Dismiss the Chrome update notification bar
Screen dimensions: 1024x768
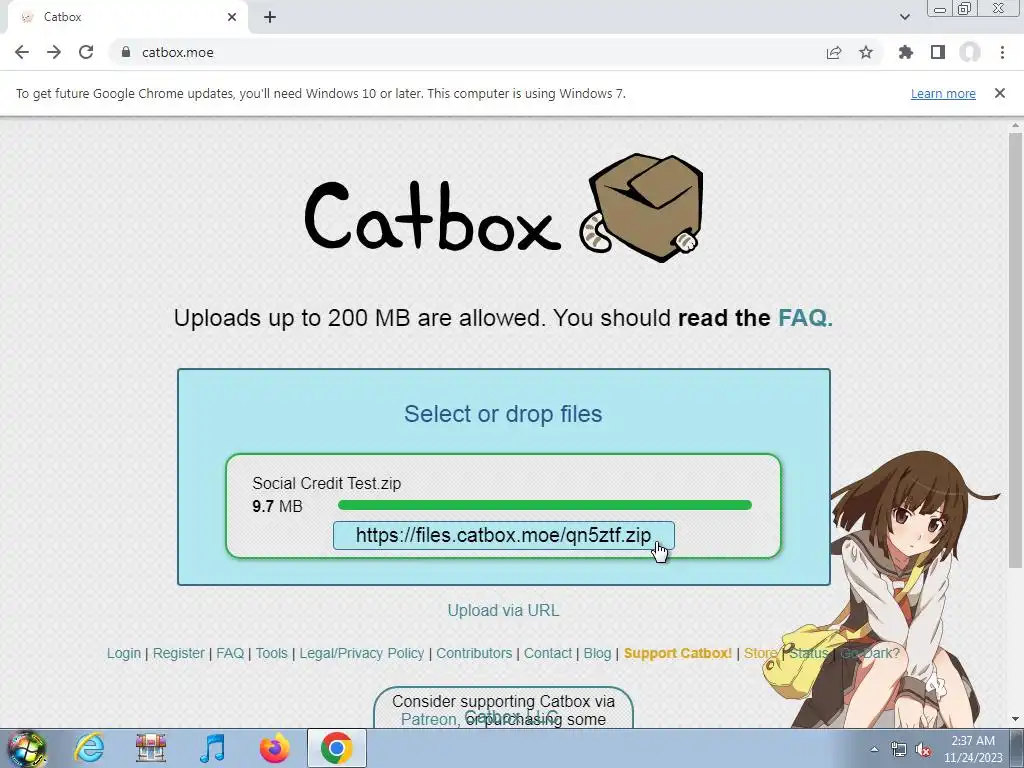tap(1000, 93)
